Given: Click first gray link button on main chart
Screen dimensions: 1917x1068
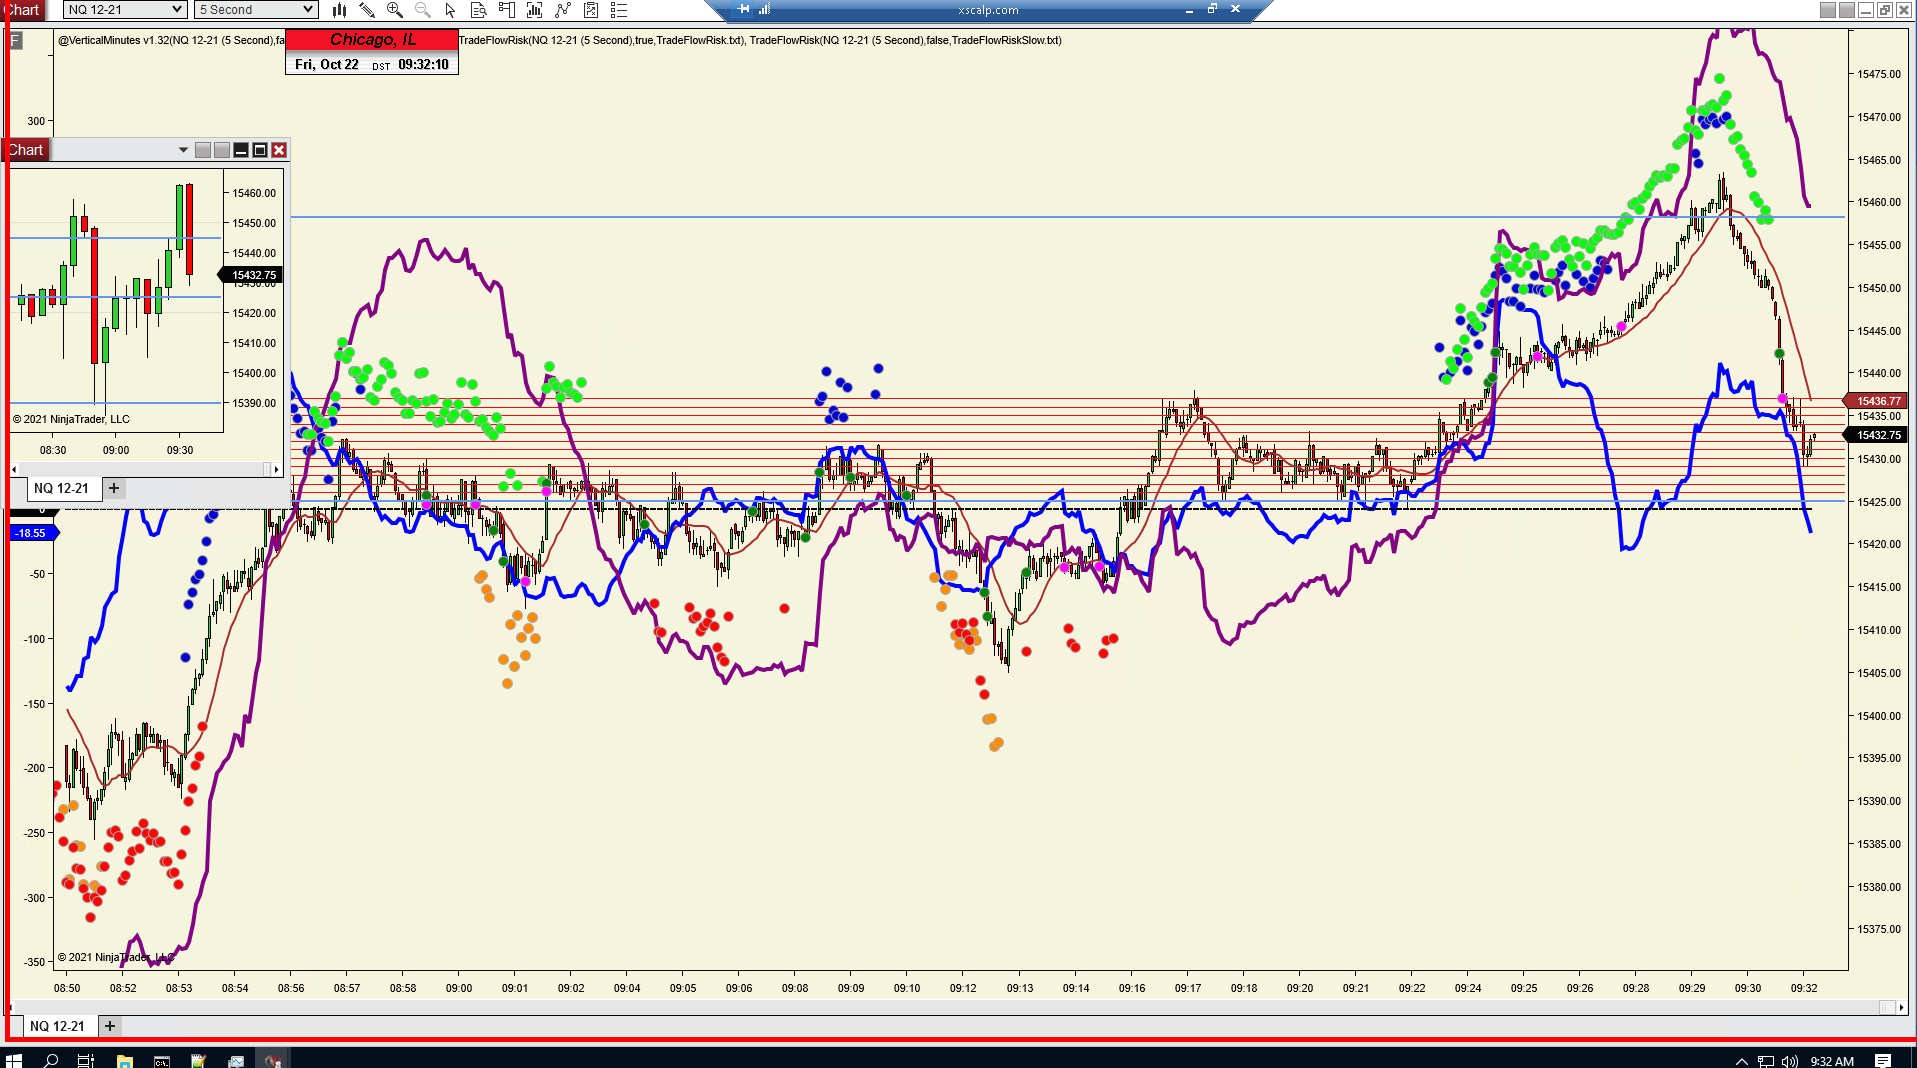Looking at the screenshot, I should click(1828, 10).
